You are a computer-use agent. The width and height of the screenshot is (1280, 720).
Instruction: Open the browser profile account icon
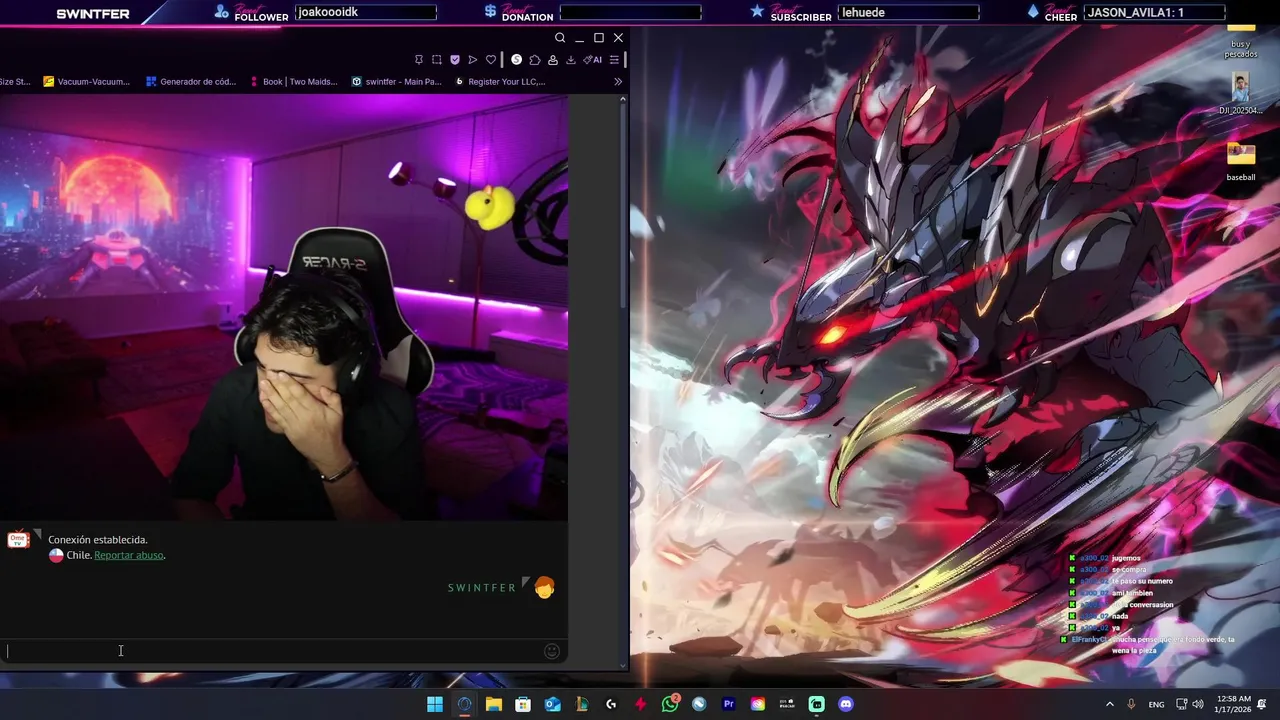tap(553, 60)
